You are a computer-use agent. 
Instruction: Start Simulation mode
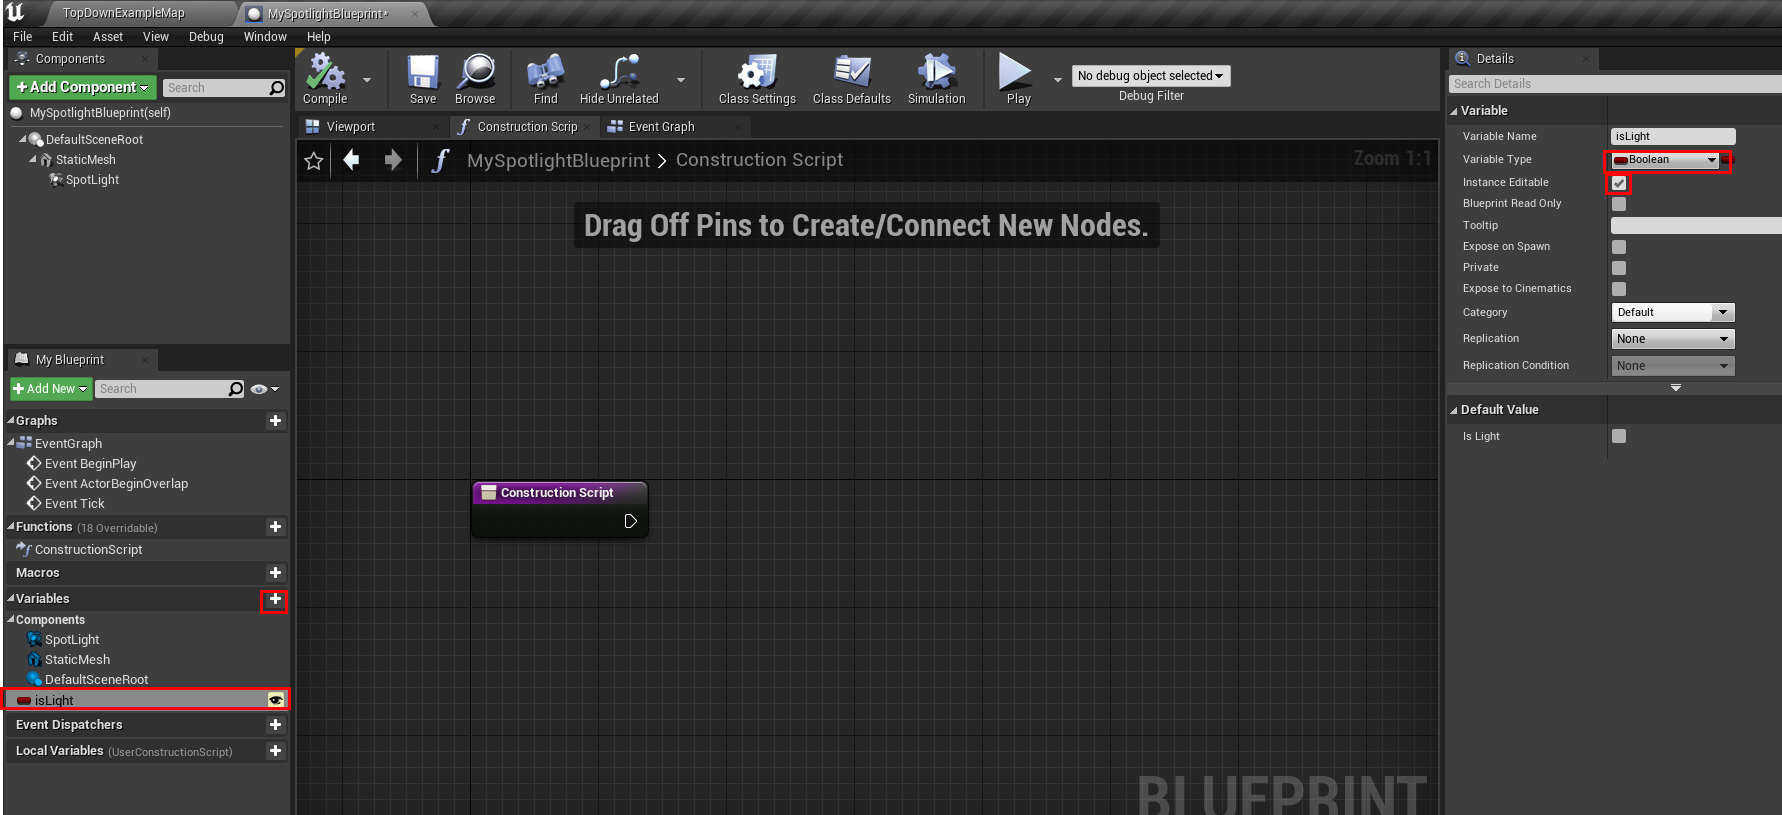936,79
